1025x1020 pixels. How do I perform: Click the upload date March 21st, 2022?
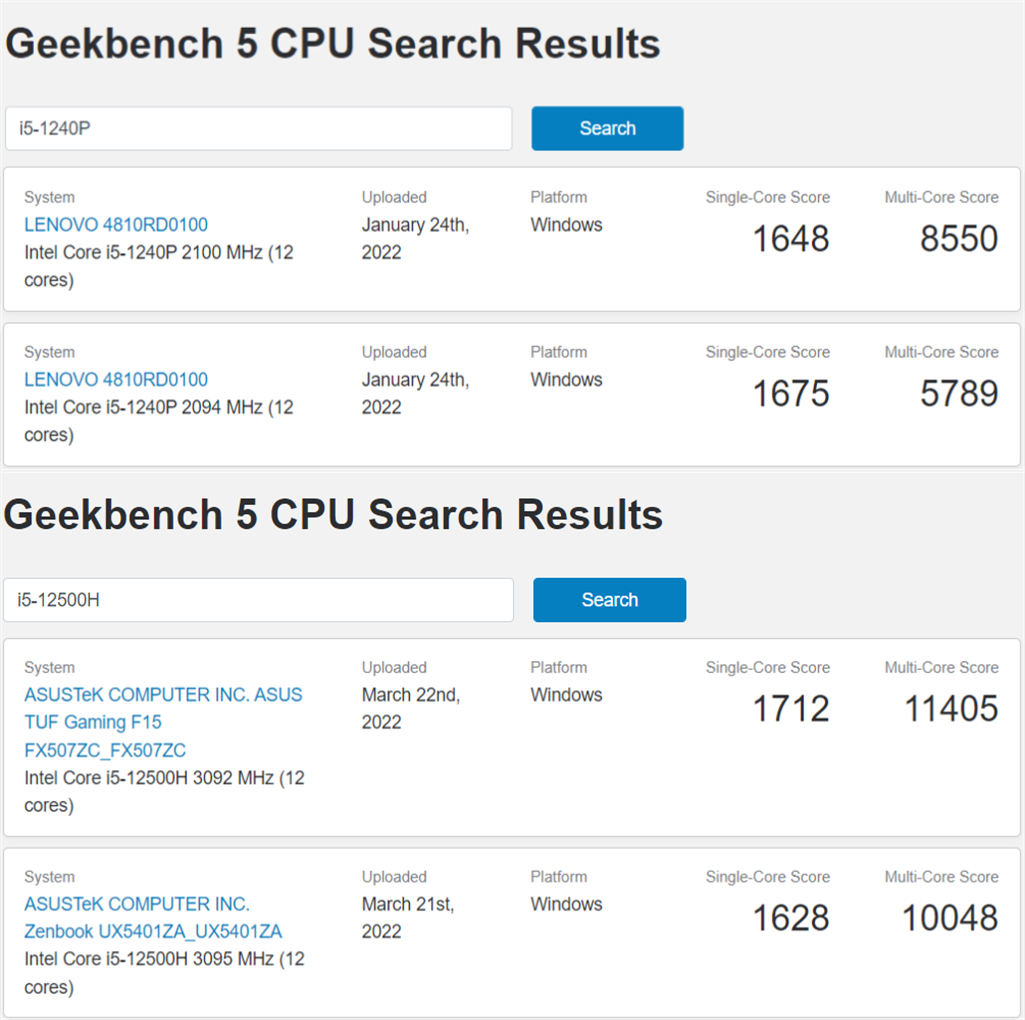coord(408,918)
